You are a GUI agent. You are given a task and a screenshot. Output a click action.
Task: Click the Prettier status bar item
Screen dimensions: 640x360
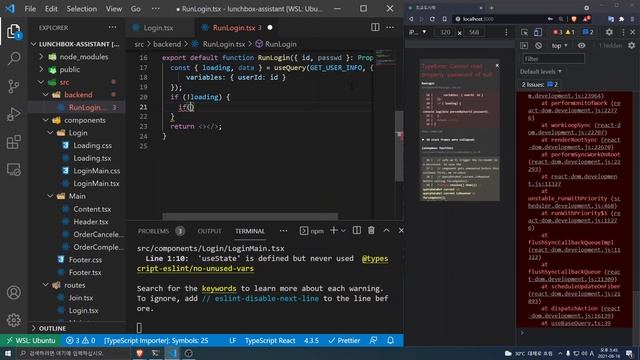[x=344, y=340]
